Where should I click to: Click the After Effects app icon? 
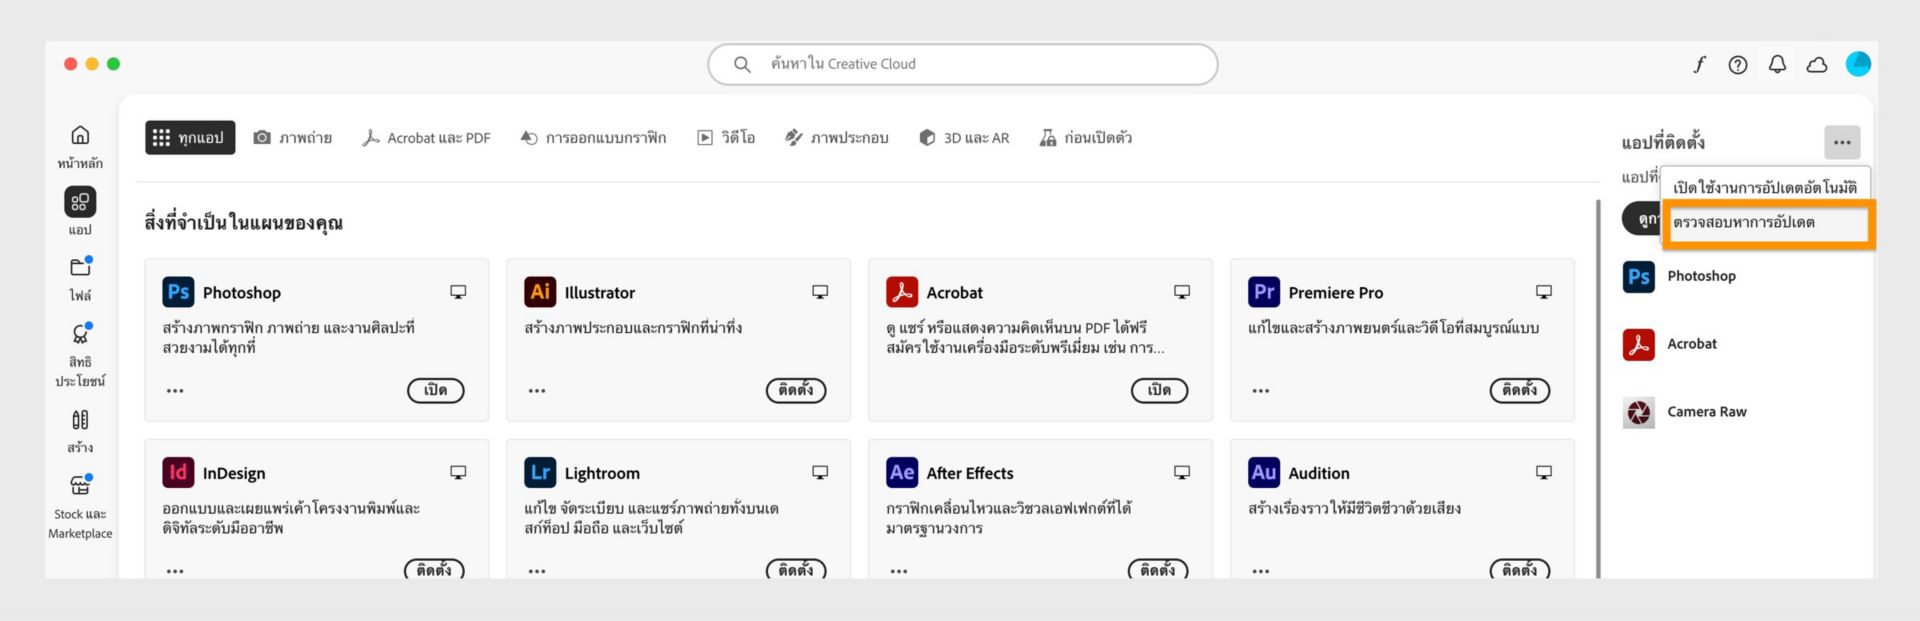(902, 472)
